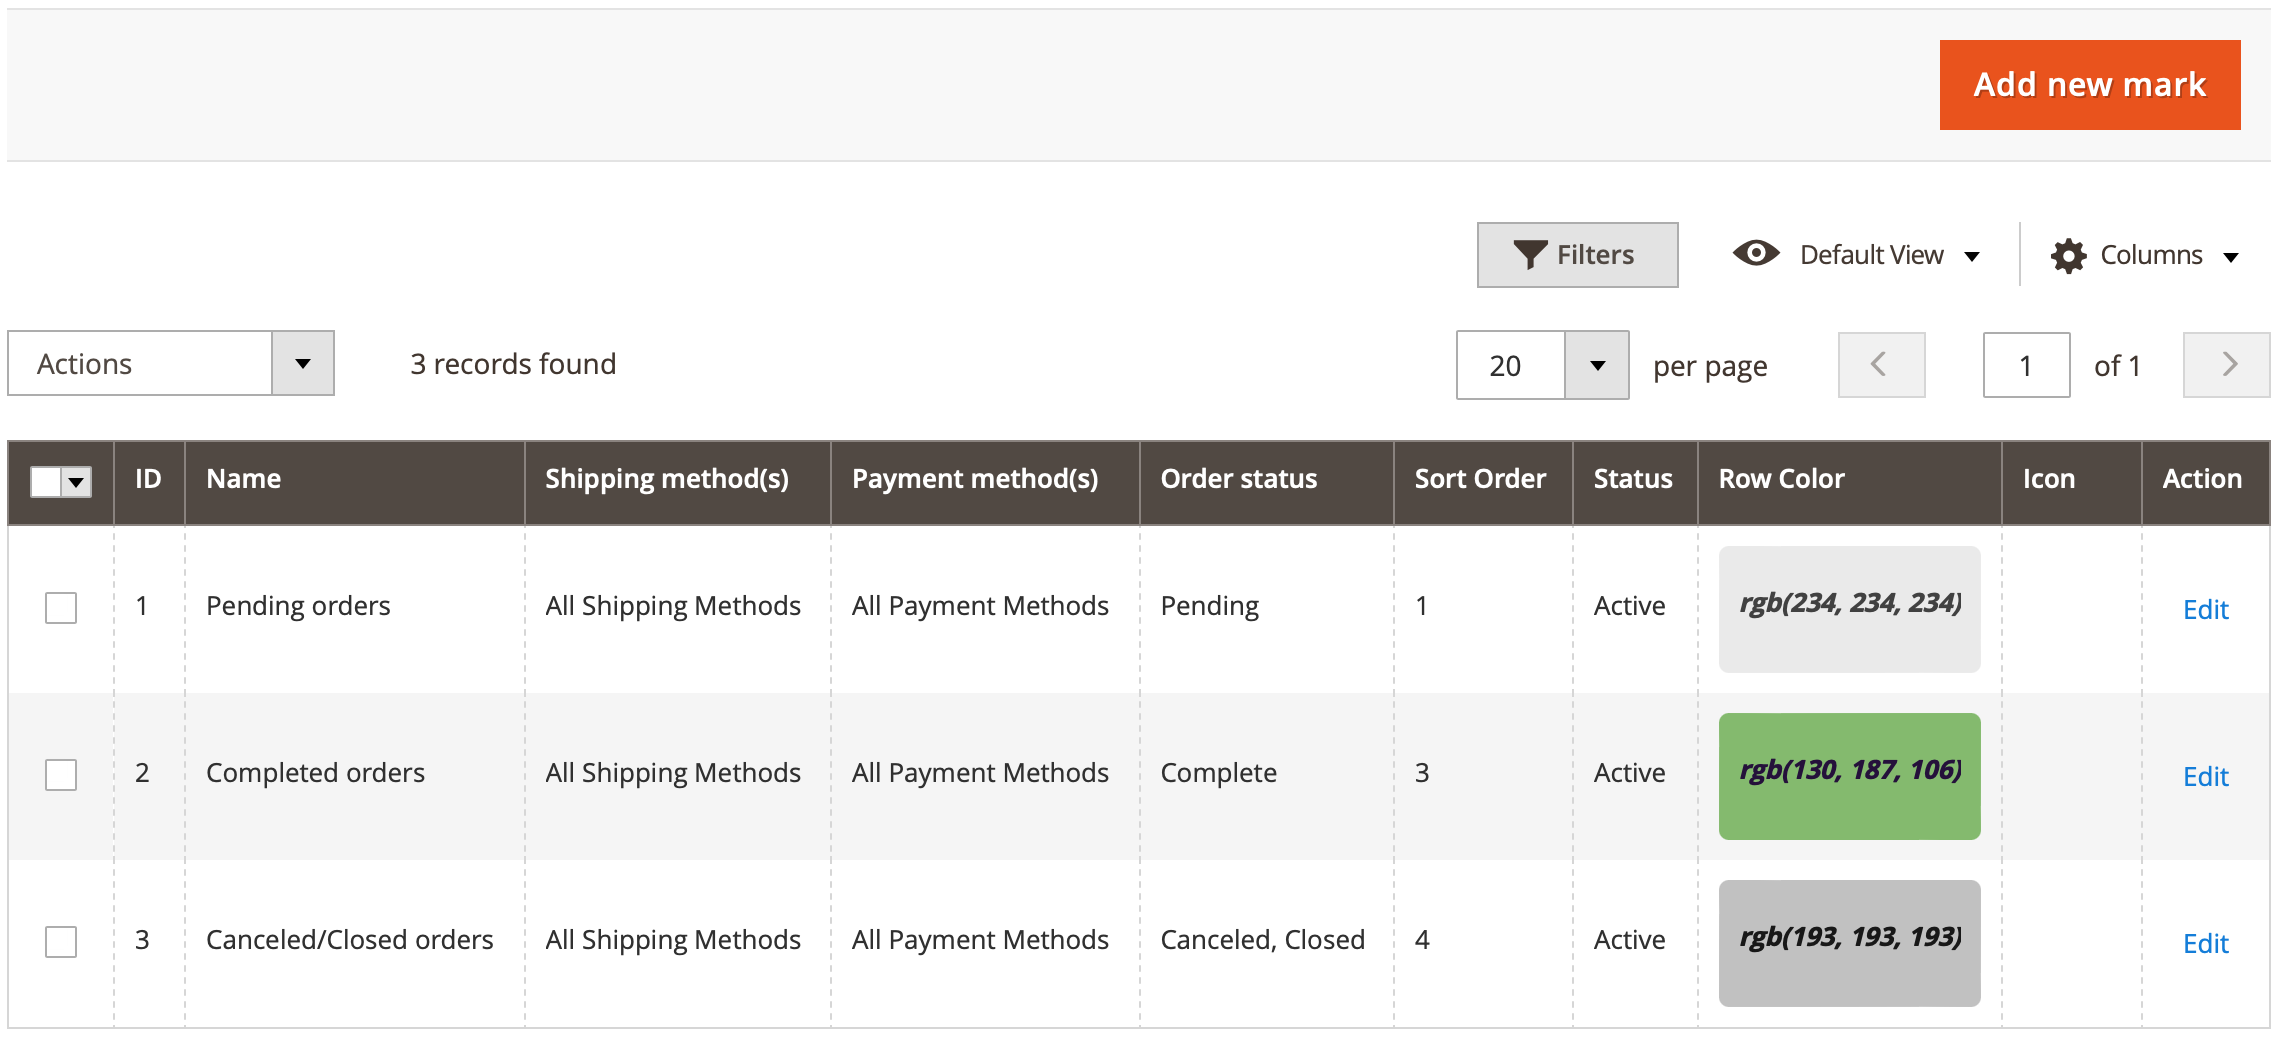Click the 'Completed orders' name cell

(355, 775)
